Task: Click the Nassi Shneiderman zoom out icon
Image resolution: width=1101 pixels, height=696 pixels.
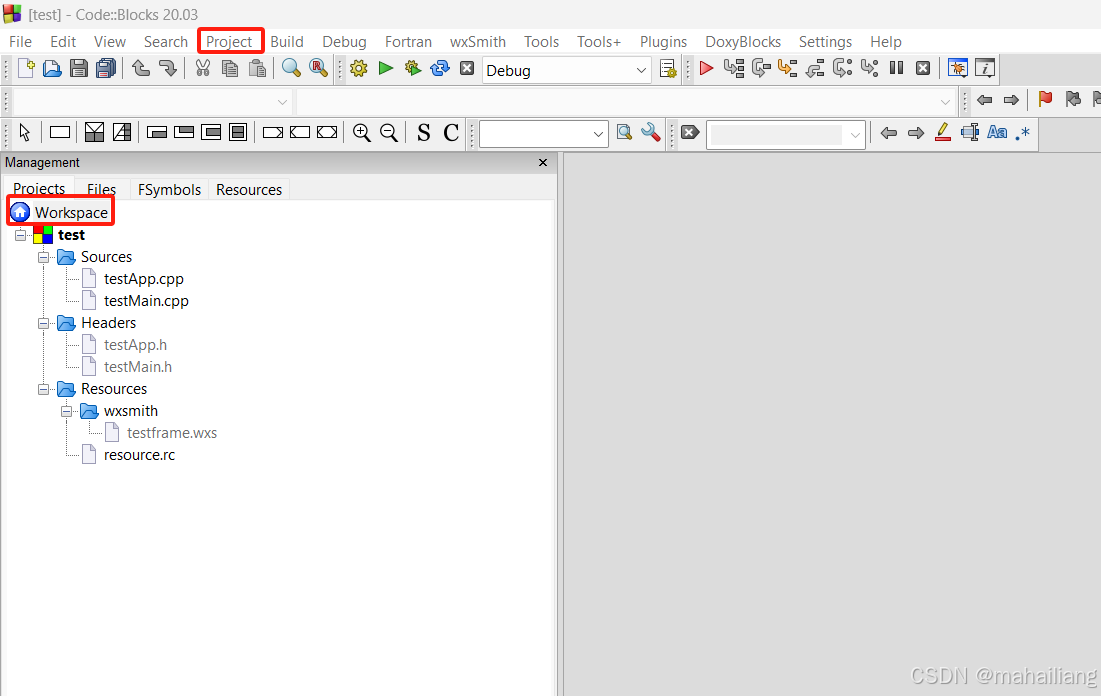Action: (x=388, y=132)
